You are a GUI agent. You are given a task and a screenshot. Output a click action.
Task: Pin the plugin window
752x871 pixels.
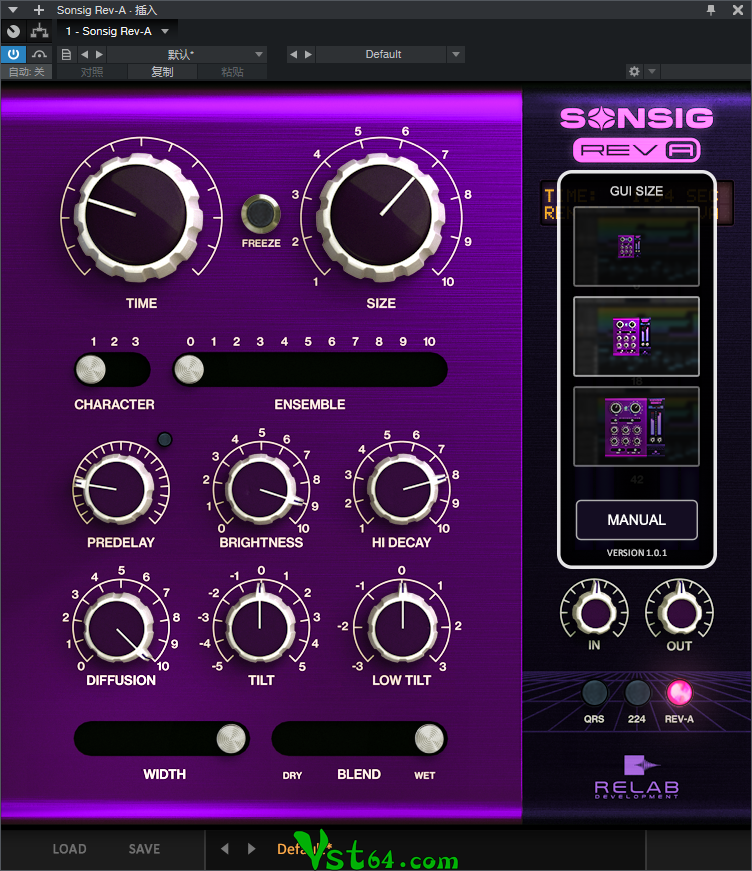coord(711,9)
